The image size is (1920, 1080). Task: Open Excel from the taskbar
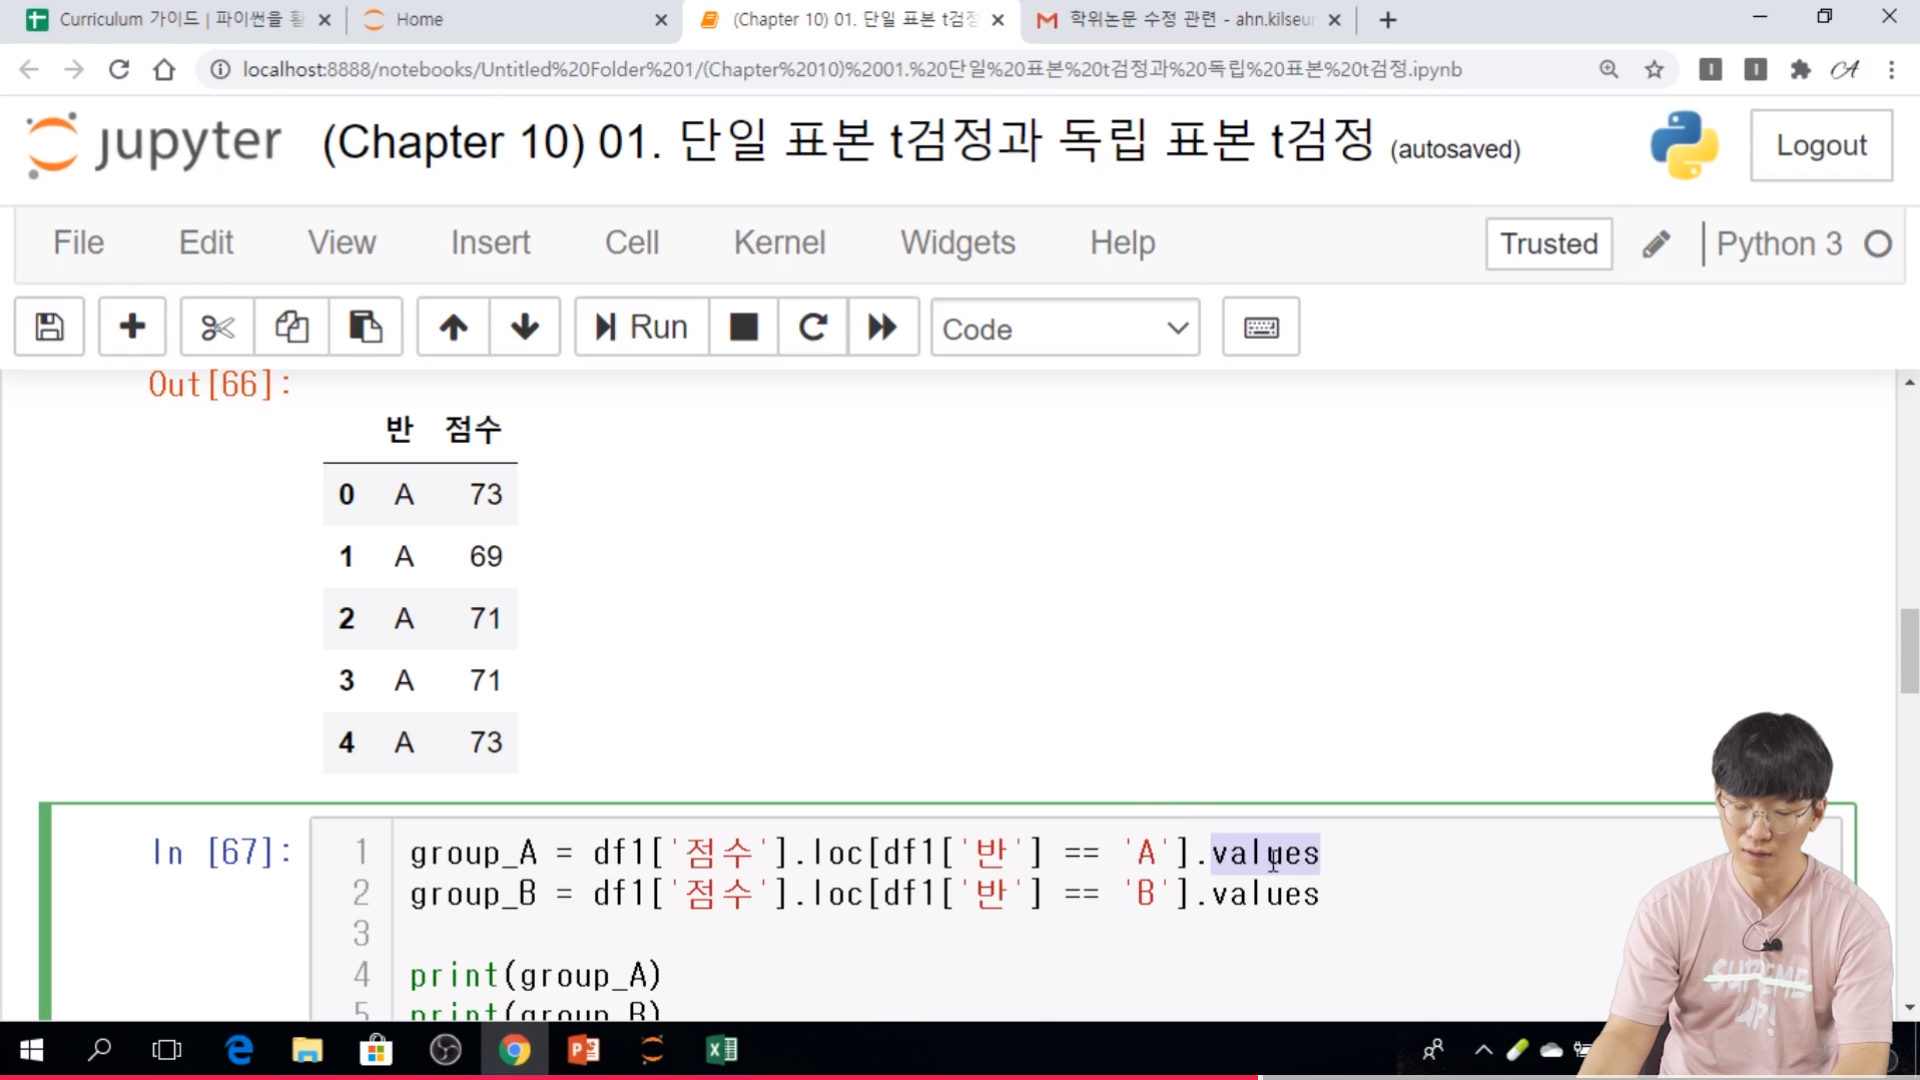[721, 1050]
